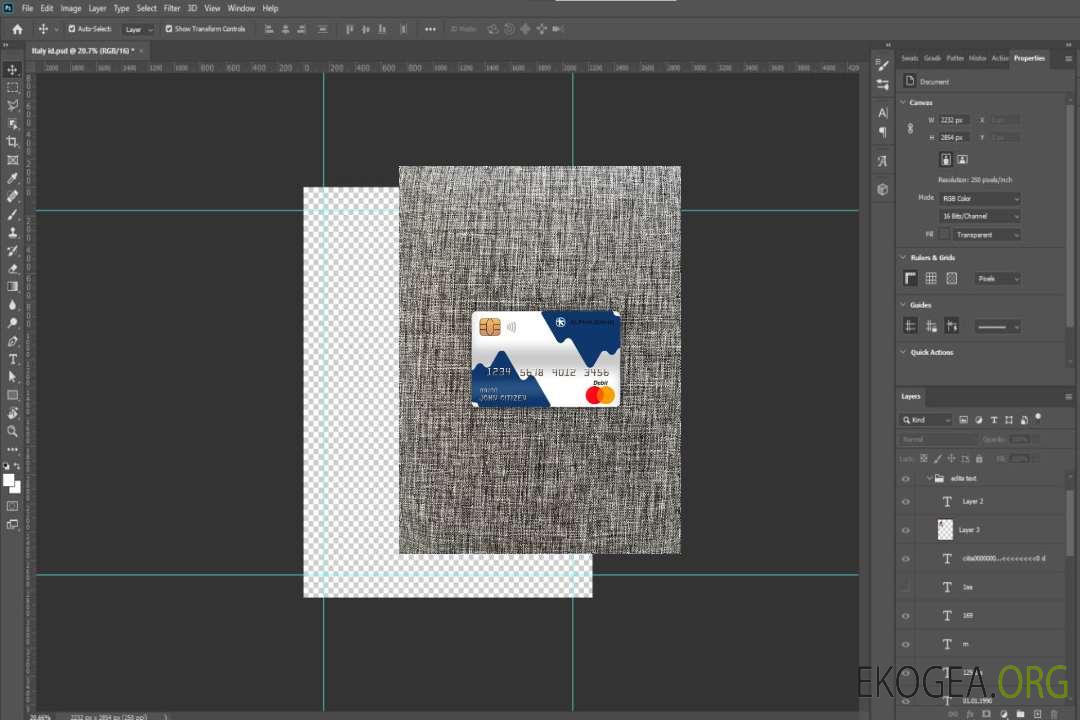
Task: Select the Lasso tool
Action: point(13,105)
